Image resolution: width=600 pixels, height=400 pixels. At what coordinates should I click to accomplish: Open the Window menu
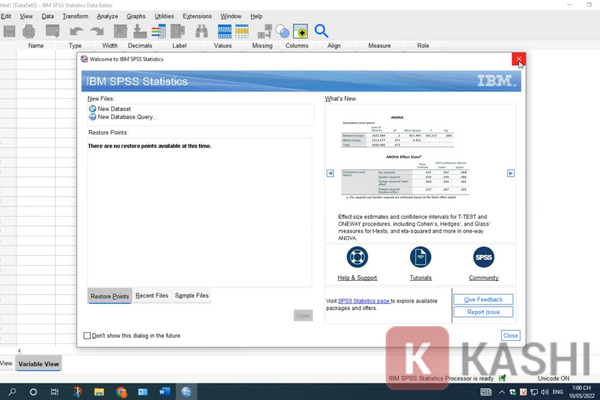click(231, 16)
